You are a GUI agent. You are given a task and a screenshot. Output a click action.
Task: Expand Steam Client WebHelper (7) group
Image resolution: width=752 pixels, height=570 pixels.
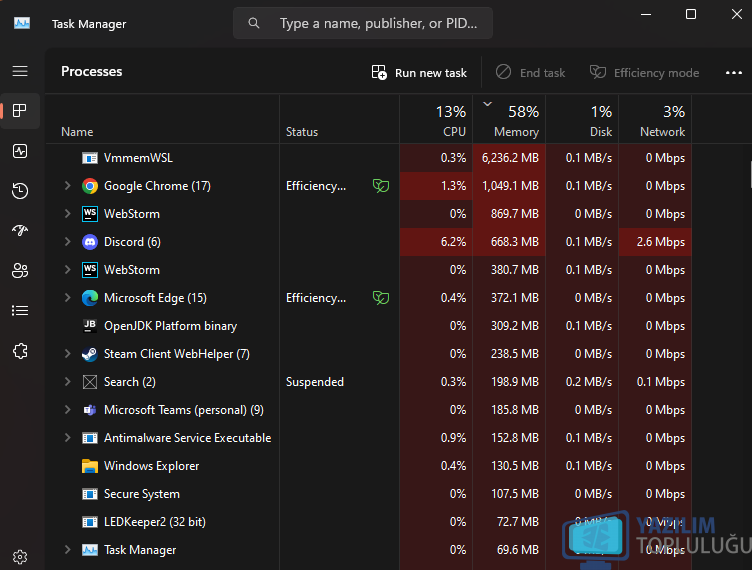tap(68, 354)
